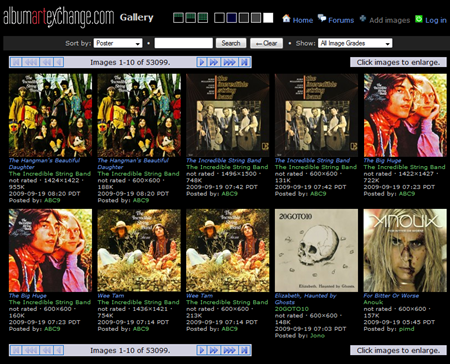Click bottom pager's double-arrow back button
The image size is (450, 364).
click(46, 350)
